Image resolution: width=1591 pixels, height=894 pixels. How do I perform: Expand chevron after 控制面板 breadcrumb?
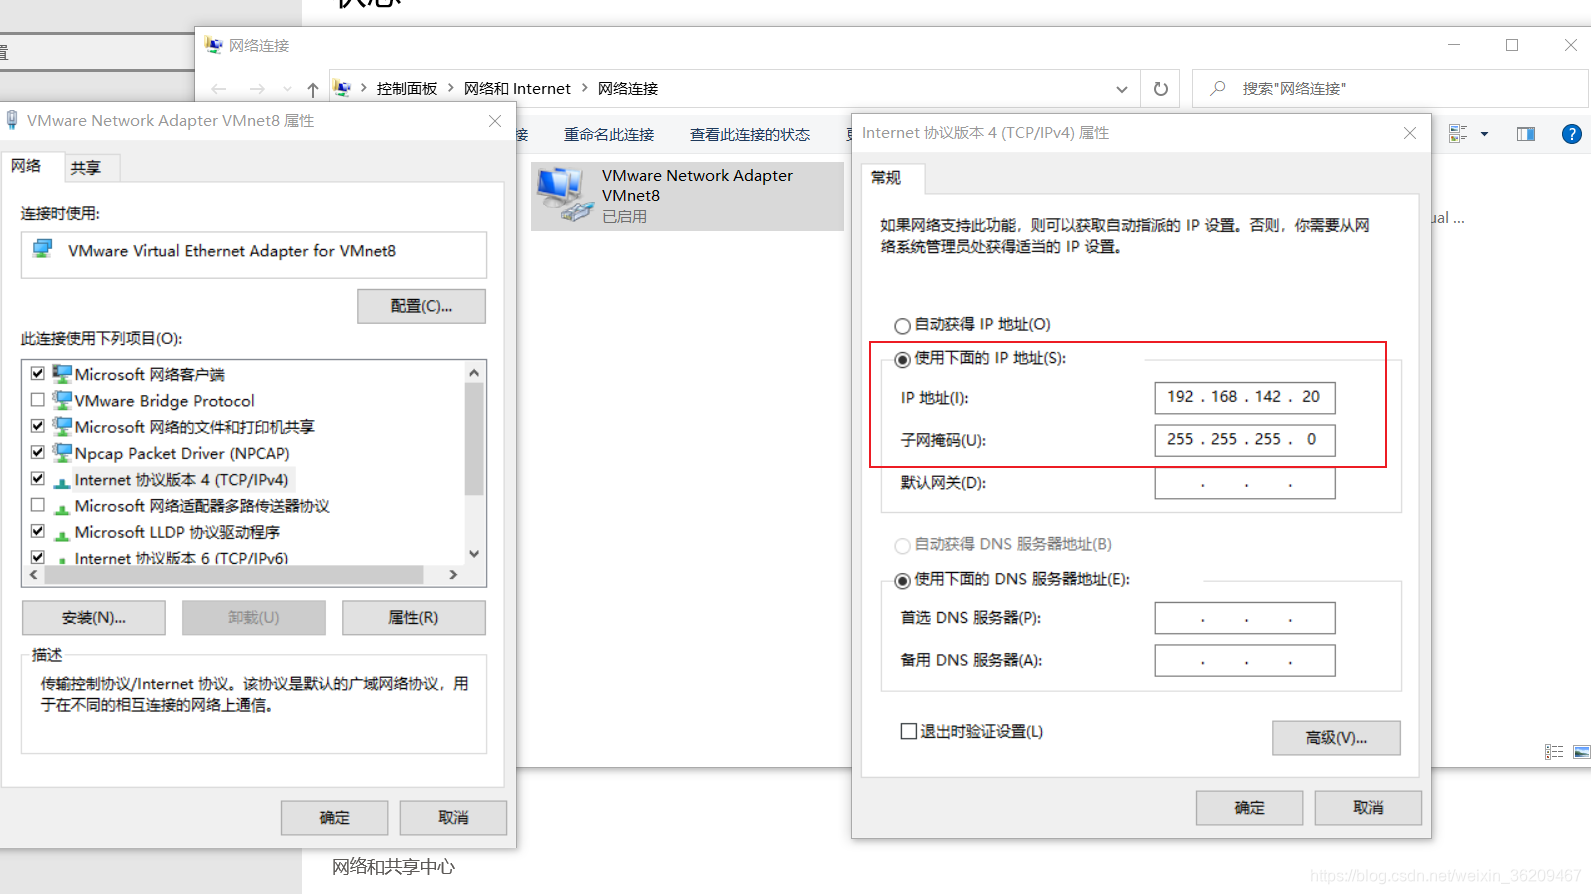click(x=451, y=88)
